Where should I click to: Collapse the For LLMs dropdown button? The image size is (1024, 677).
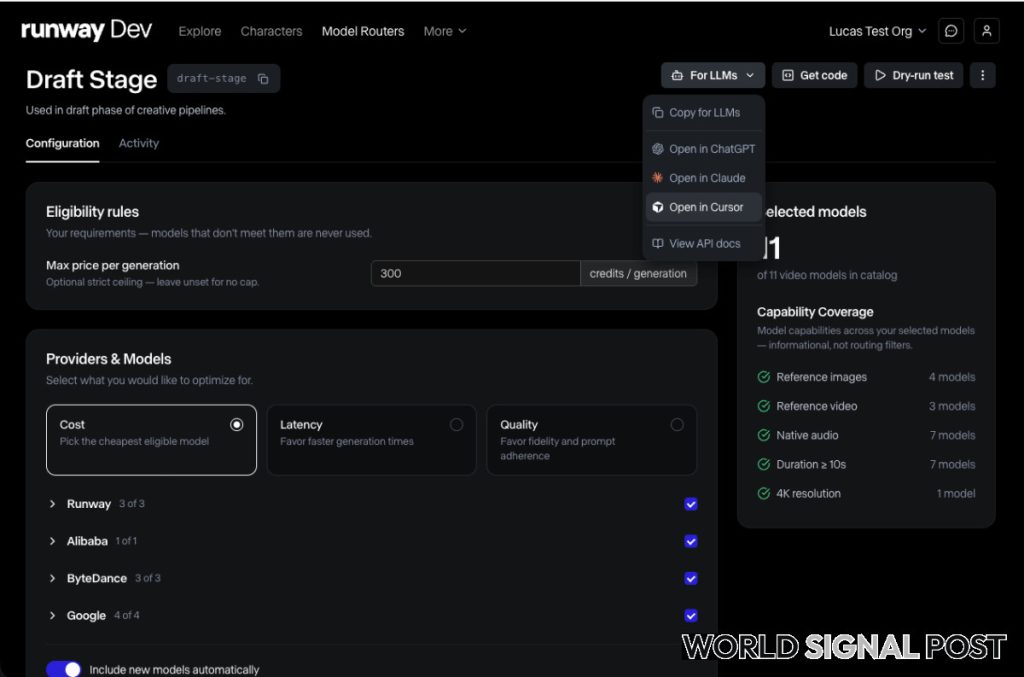712,75
